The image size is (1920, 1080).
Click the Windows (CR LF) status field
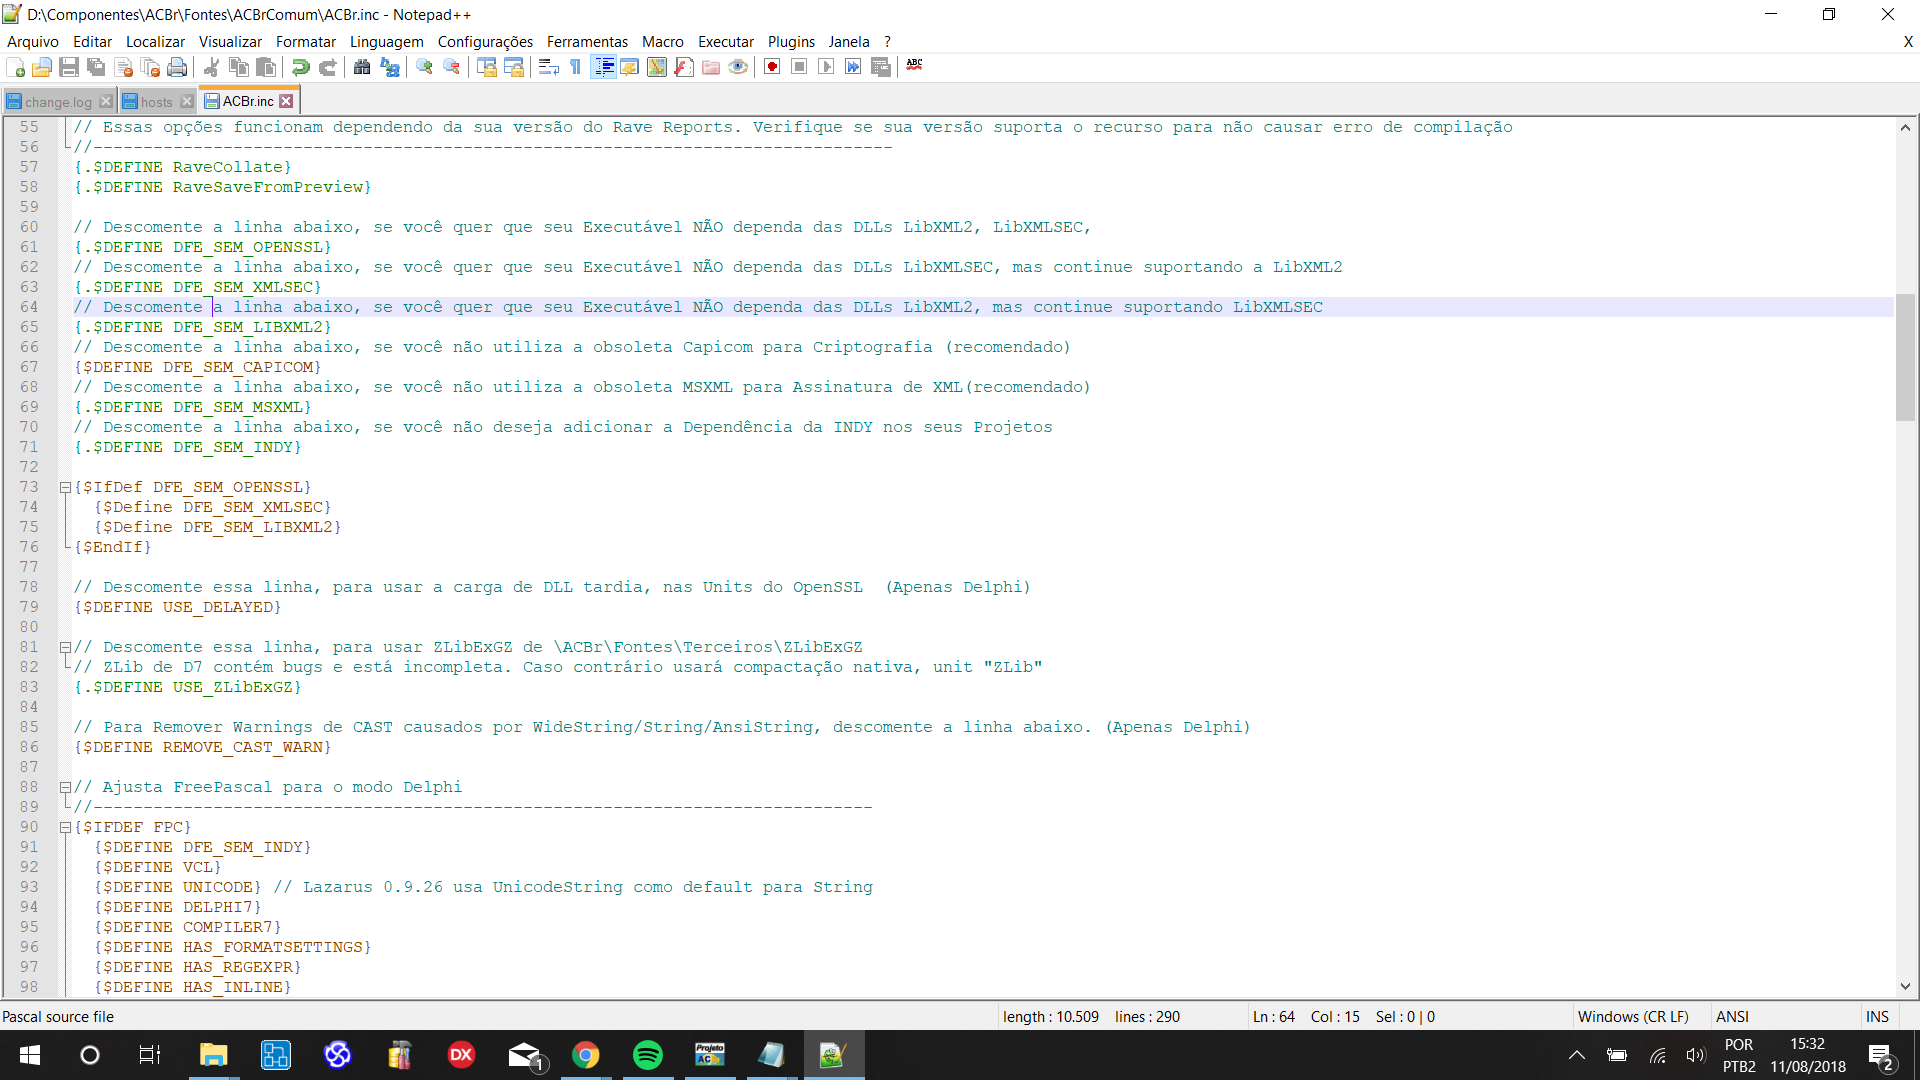coord(1633,1017)
